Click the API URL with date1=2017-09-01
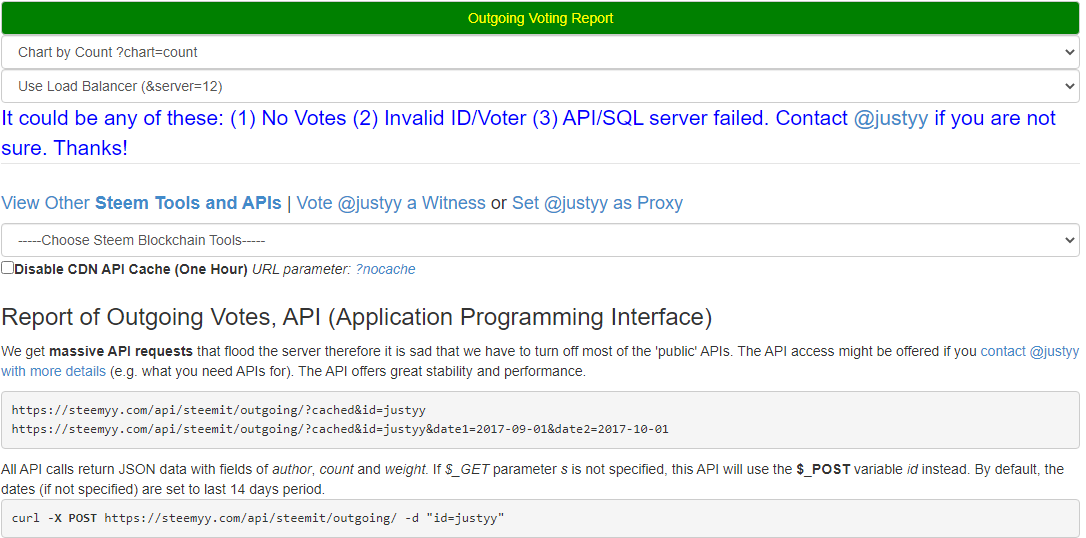 click(x=340, y=429)
